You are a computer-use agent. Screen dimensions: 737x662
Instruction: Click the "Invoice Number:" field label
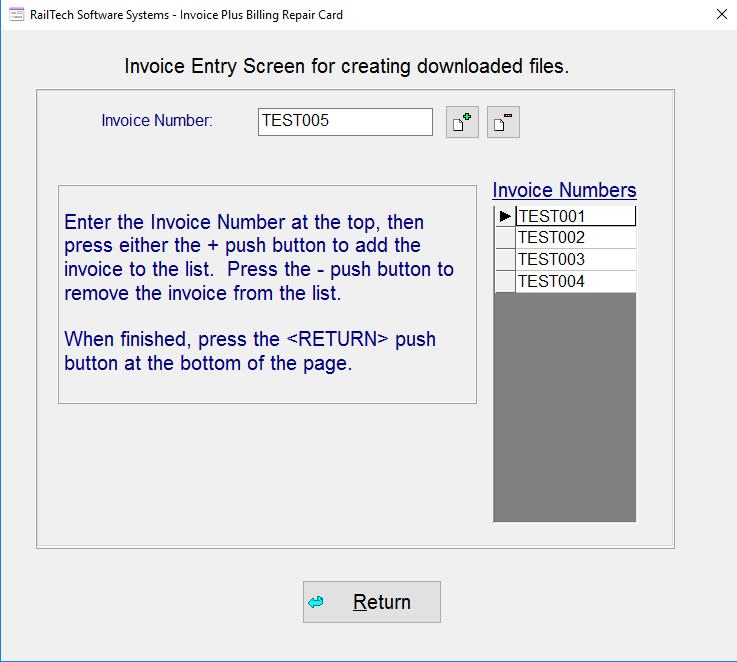point(157,121)
